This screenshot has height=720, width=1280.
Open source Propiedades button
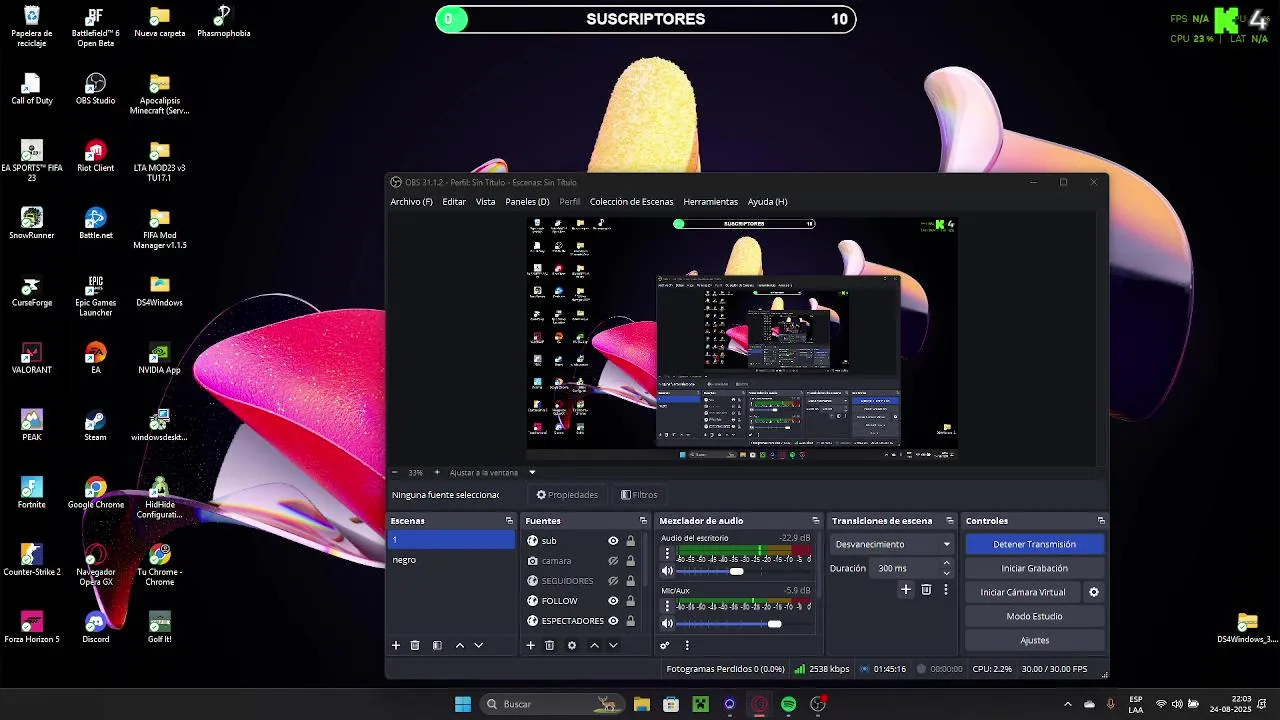point(567,495)
